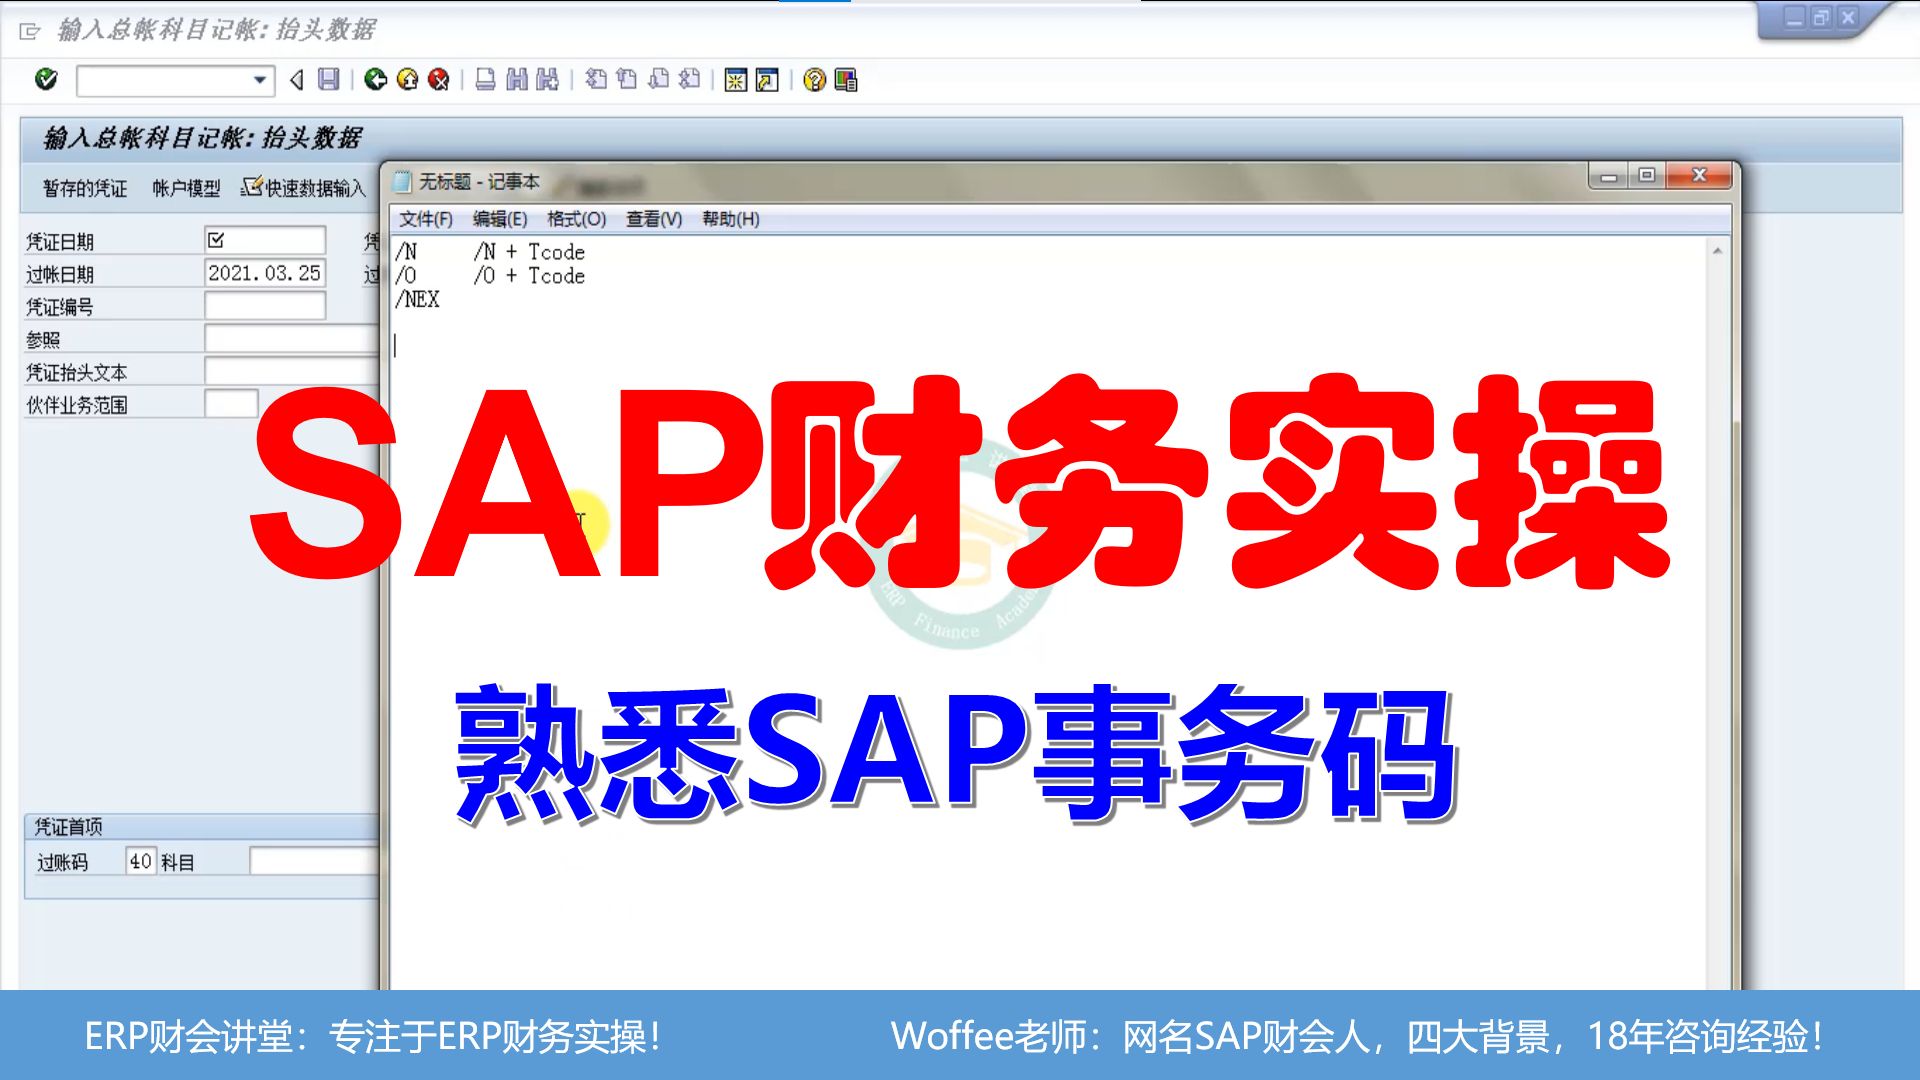Collapse the command field with the triangle arrow

coord(296,80)
